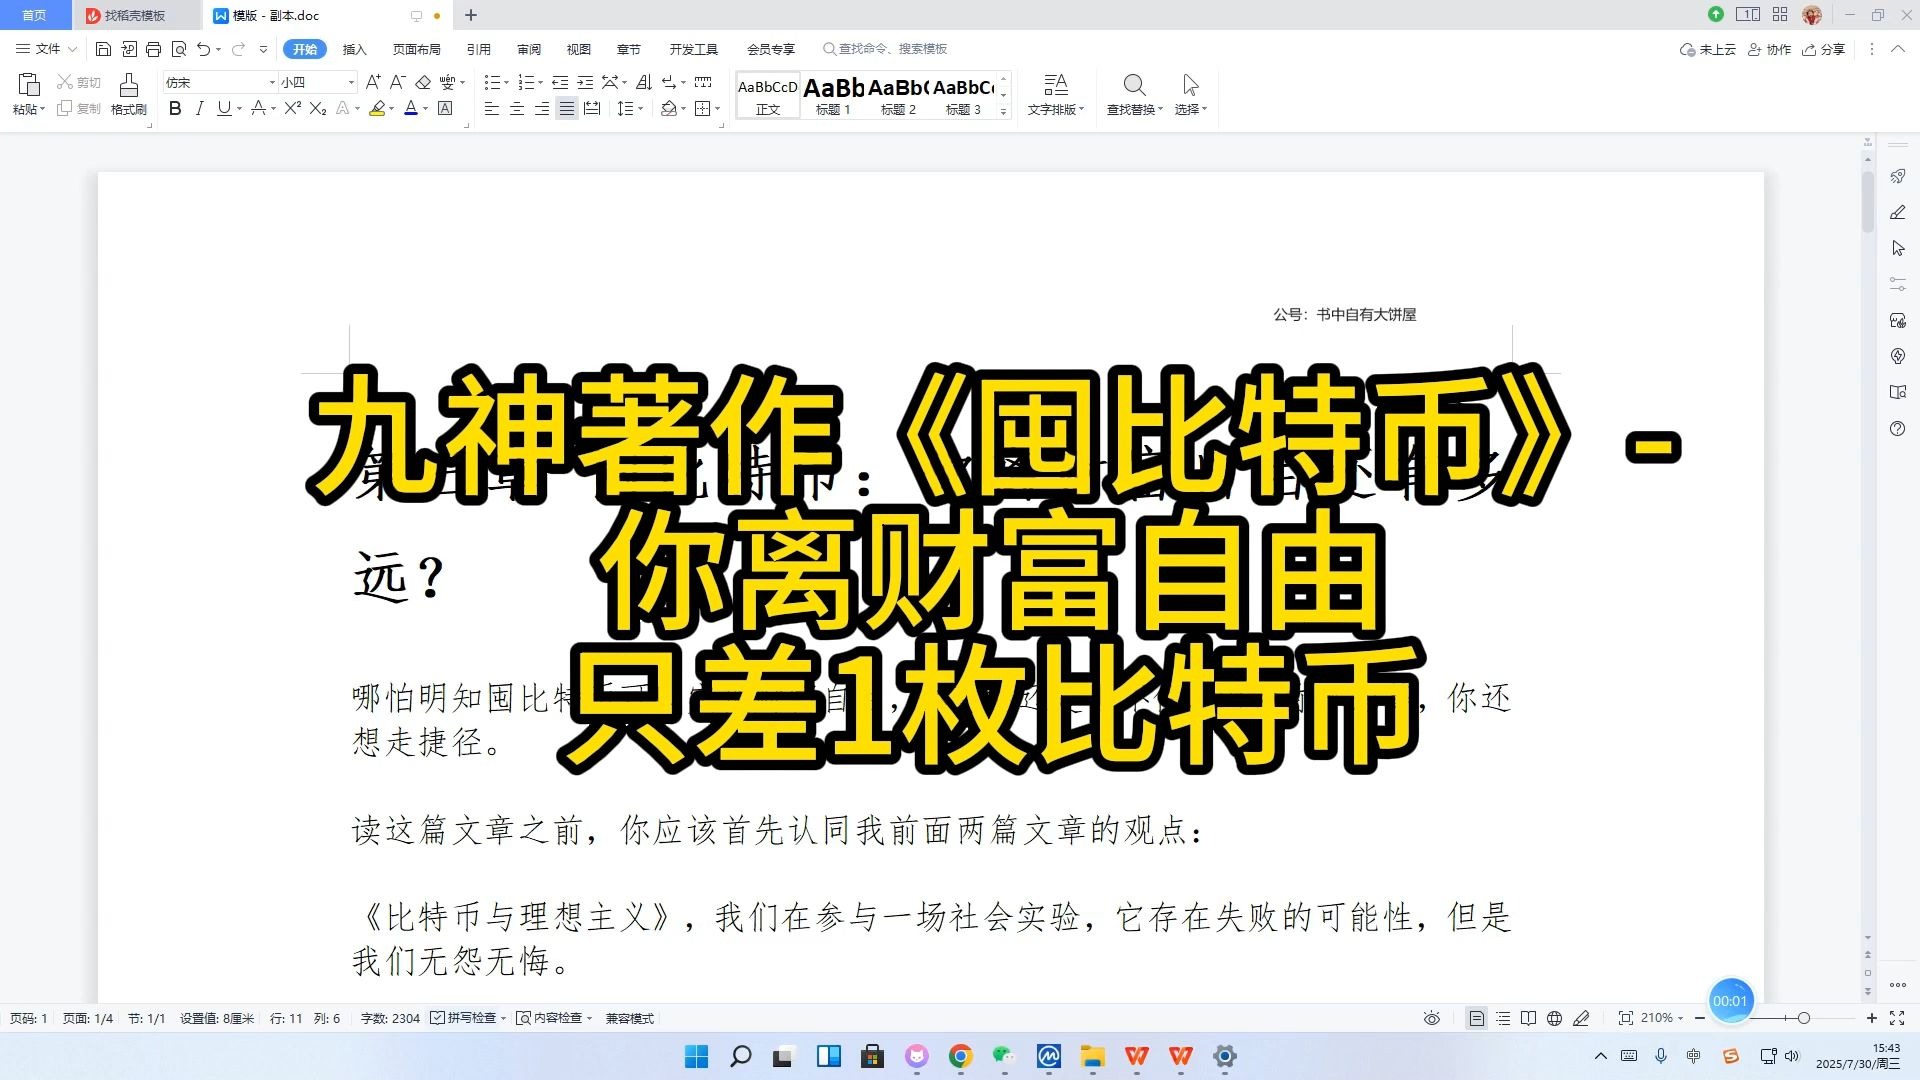Decrease paragraph indent

pyautogui.click(x=560, y=82)
